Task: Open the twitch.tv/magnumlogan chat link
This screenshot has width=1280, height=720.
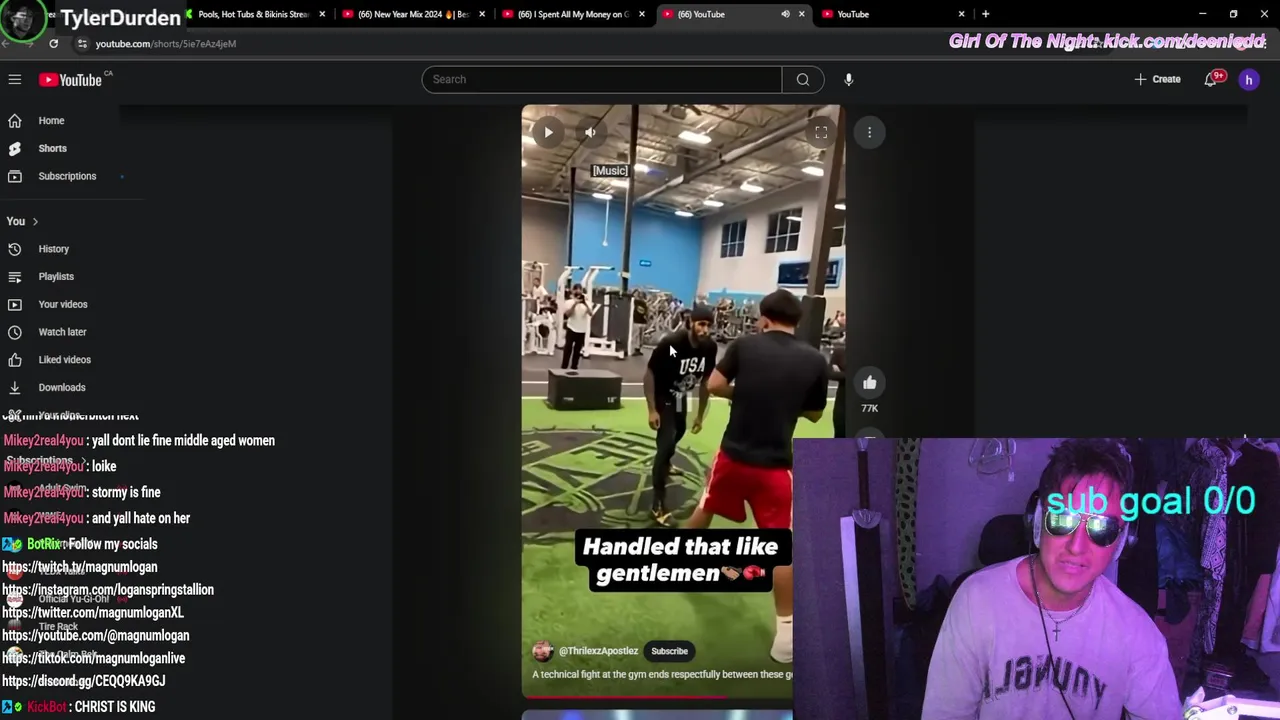Action: [80, 567]
